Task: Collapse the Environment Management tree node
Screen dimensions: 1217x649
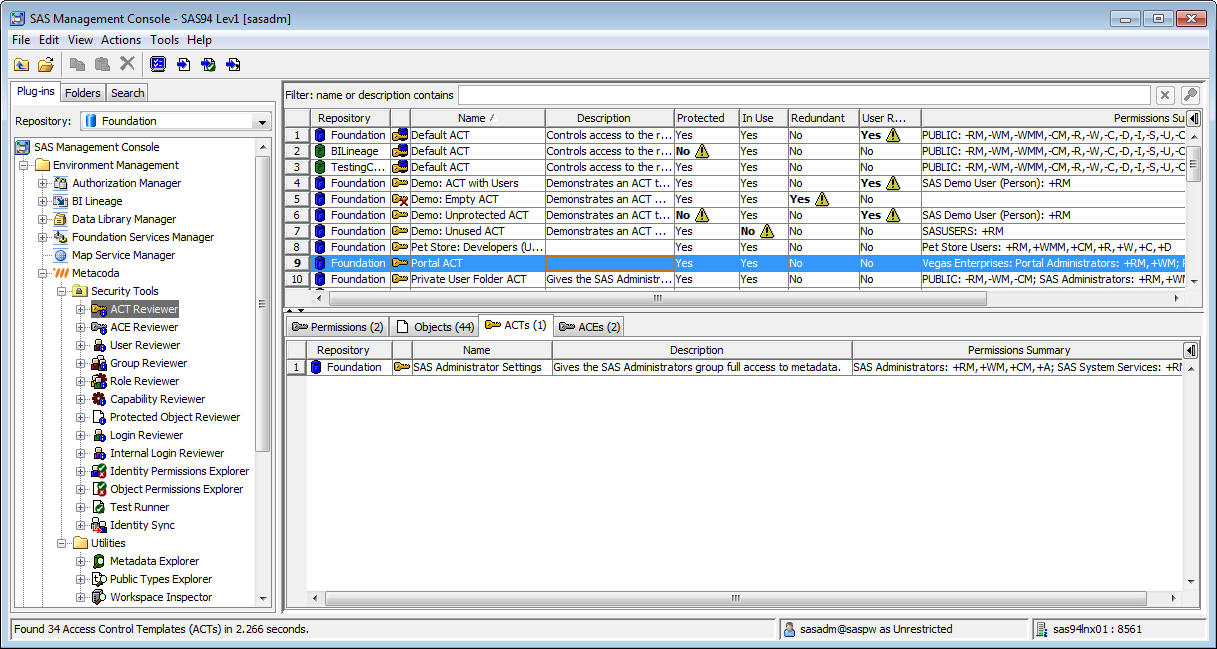Action: click(25, 165)
